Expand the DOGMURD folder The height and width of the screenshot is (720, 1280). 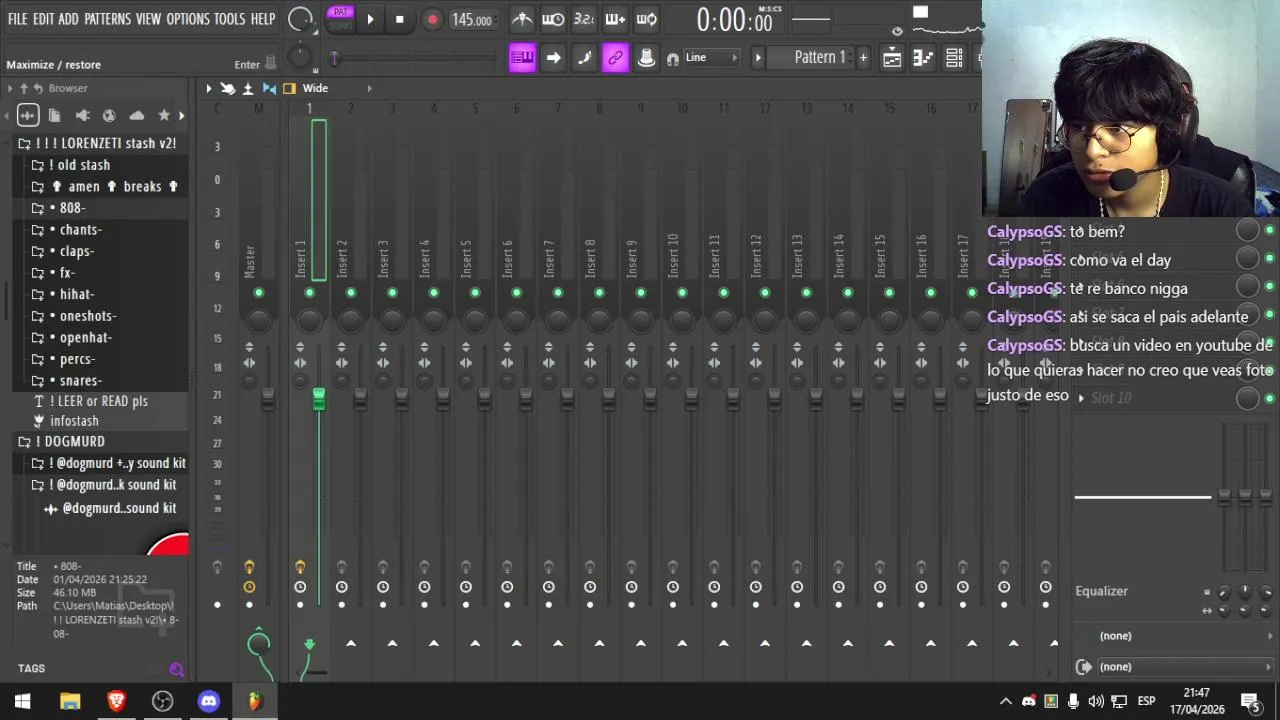62,441
